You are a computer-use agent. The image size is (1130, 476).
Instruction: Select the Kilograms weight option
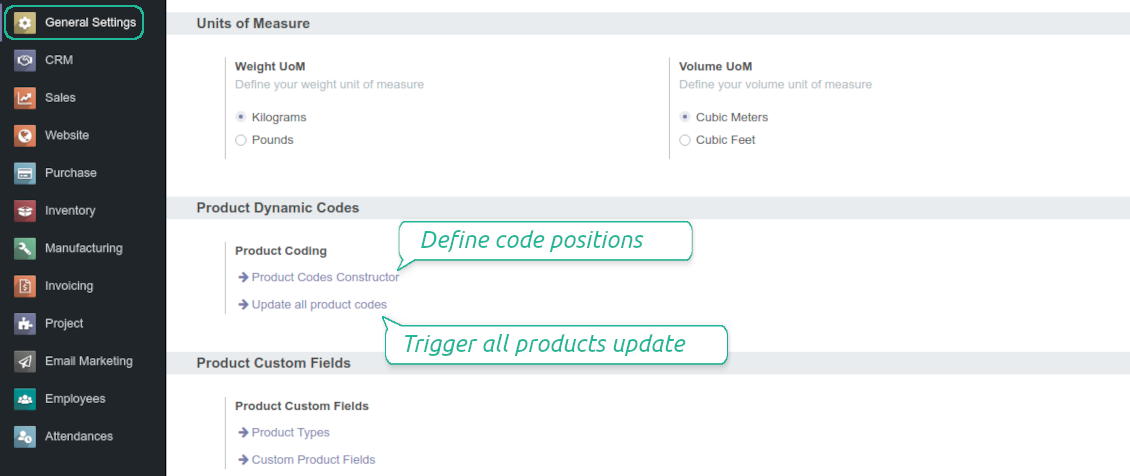241,117
